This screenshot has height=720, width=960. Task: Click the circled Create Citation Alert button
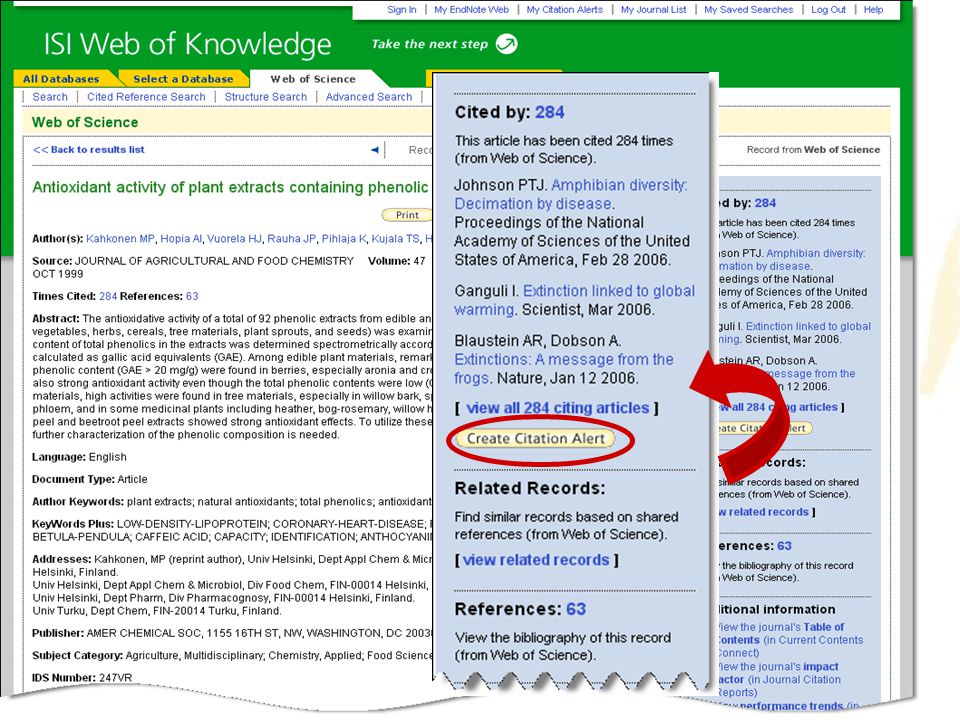coord(536,438)
